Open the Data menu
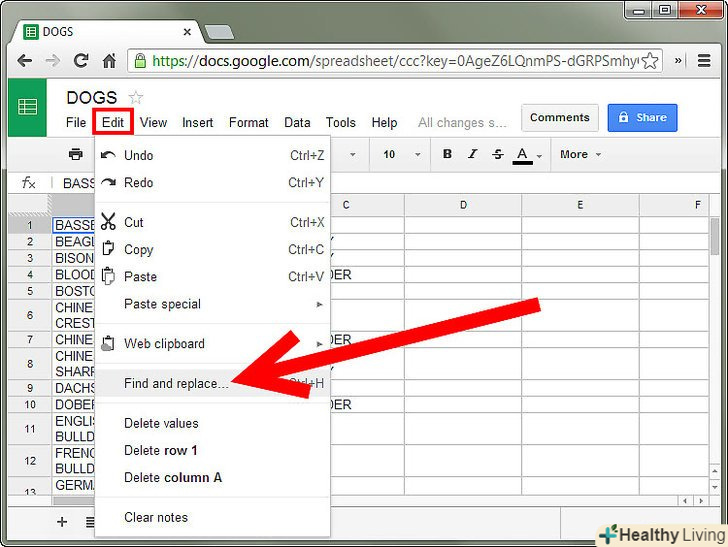The image size is (728, 547). 297,123
